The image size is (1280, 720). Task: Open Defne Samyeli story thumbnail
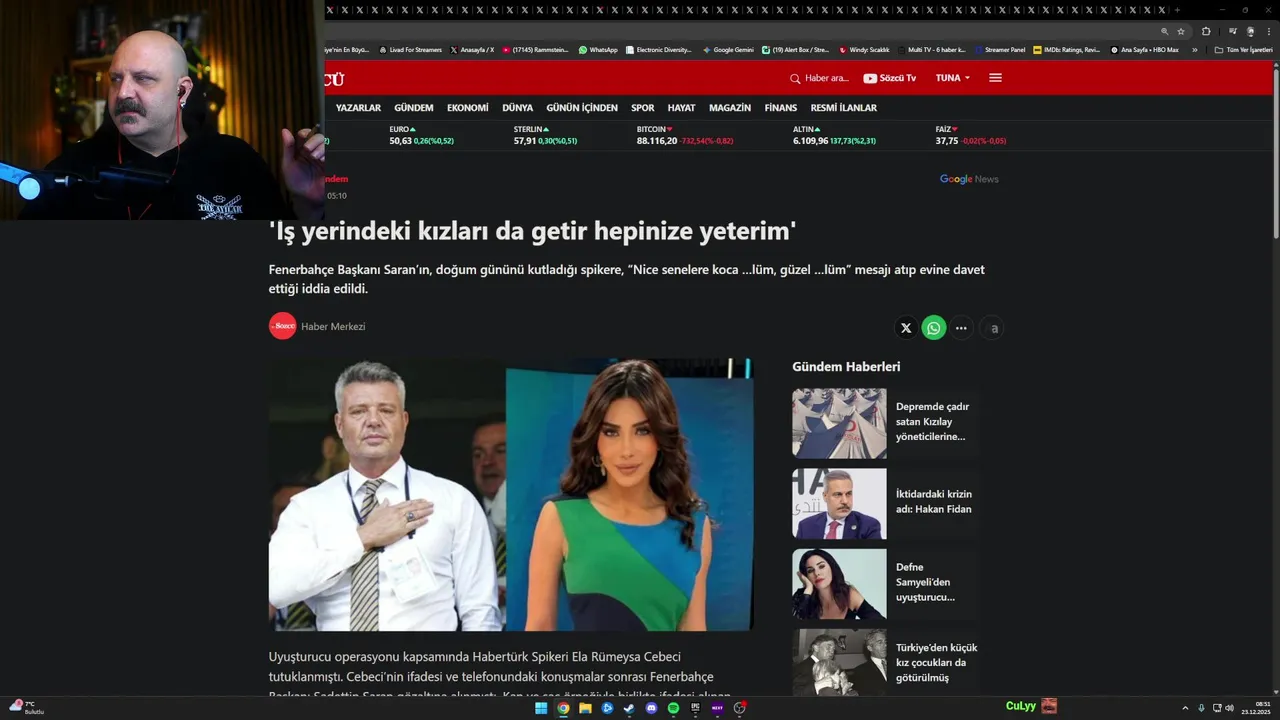point(839,584)
